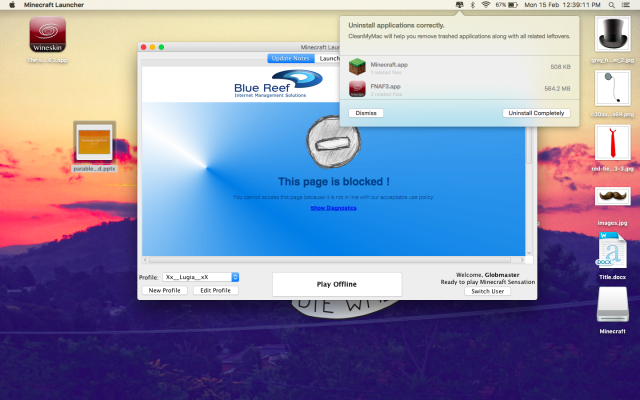Click 'This page is blocked !' heading
This screenshot has width=640, height=400.
[333, 182]
